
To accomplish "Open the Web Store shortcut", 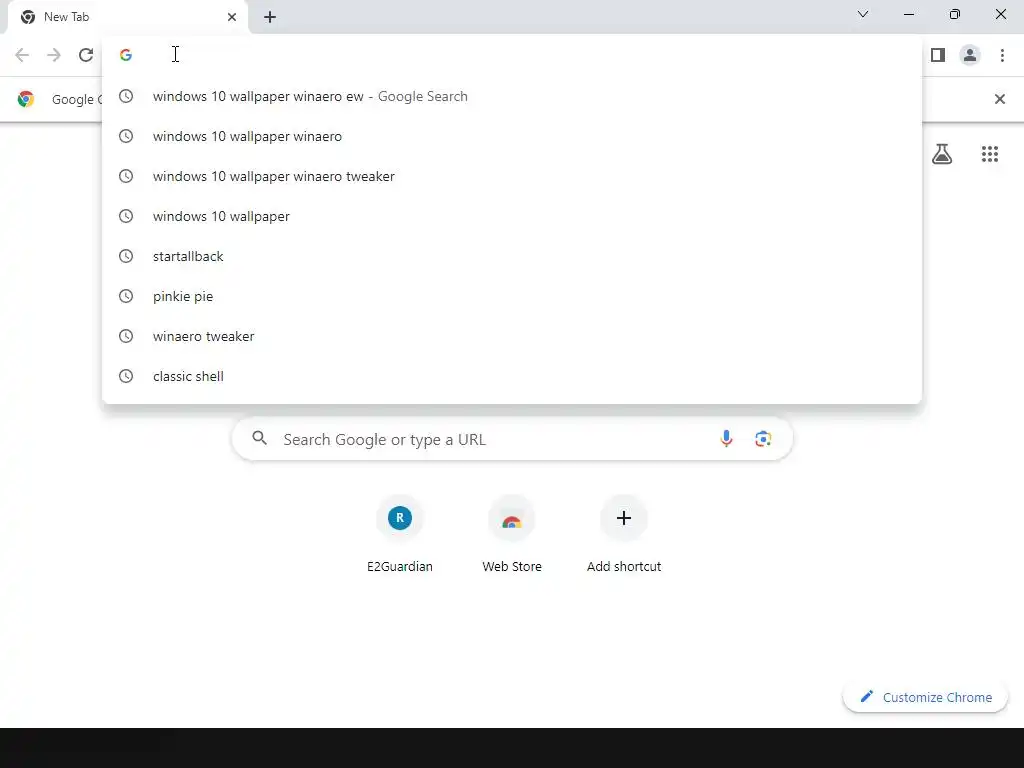I will 512,535.
